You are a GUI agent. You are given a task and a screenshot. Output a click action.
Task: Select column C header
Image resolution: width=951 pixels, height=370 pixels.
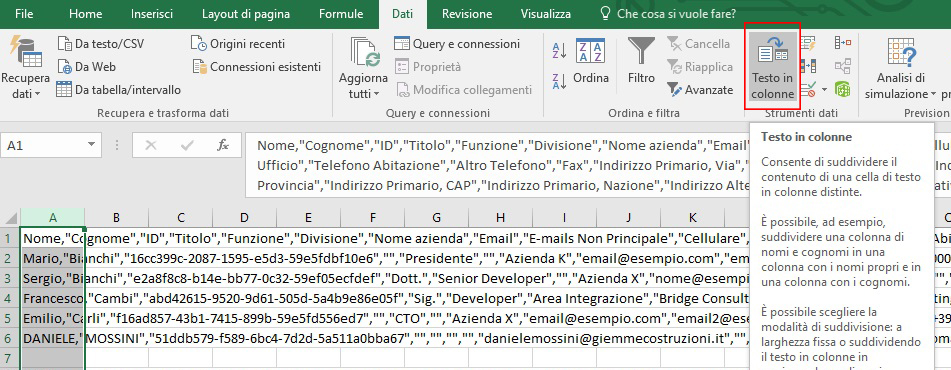pyautogui.click(x=181, y=217)
